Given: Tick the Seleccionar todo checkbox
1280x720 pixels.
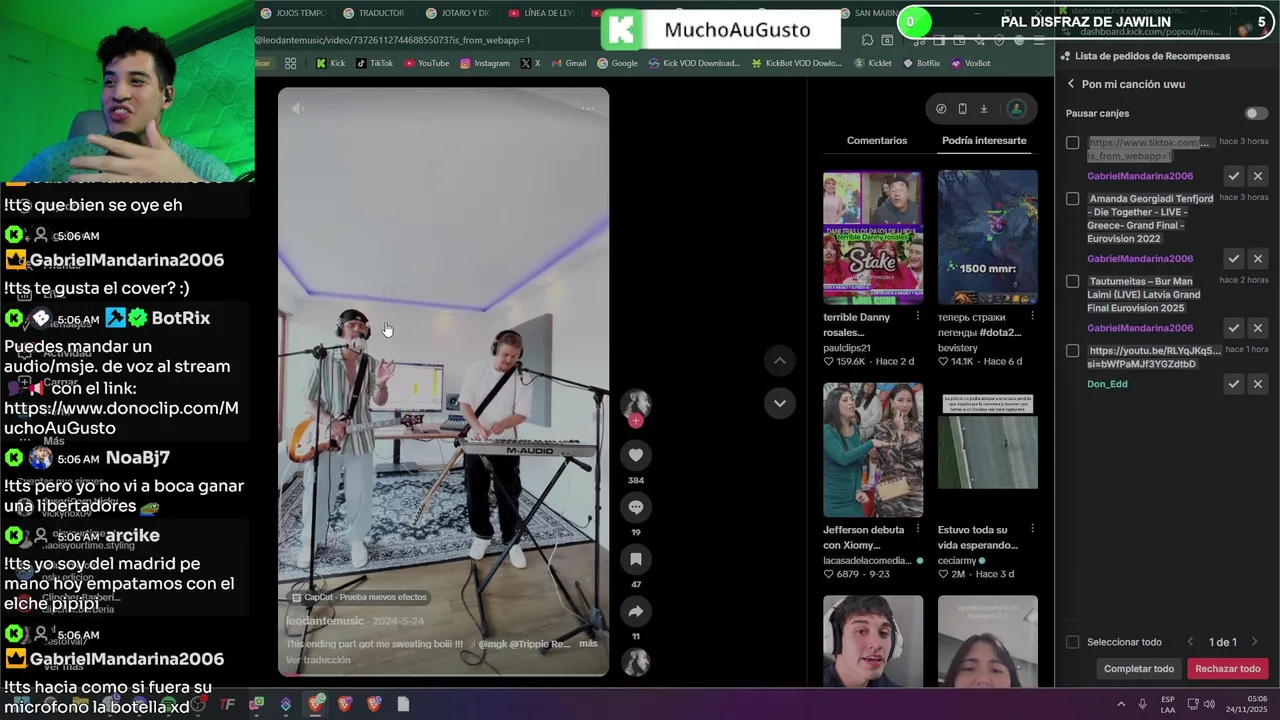Looking at the screenshot, I should tap(1073, 642).
